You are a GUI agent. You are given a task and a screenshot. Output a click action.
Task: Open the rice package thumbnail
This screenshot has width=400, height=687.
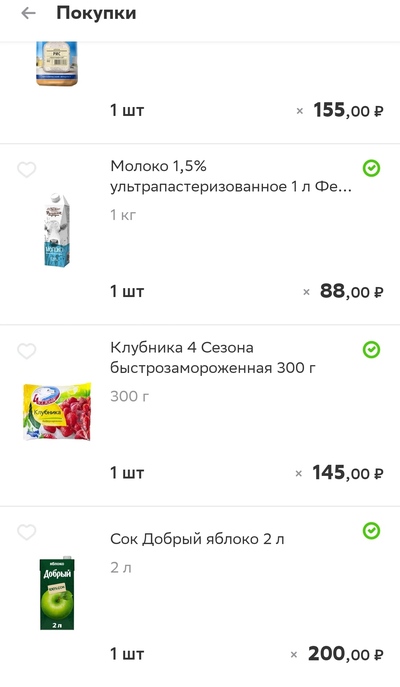coord(57,64)
